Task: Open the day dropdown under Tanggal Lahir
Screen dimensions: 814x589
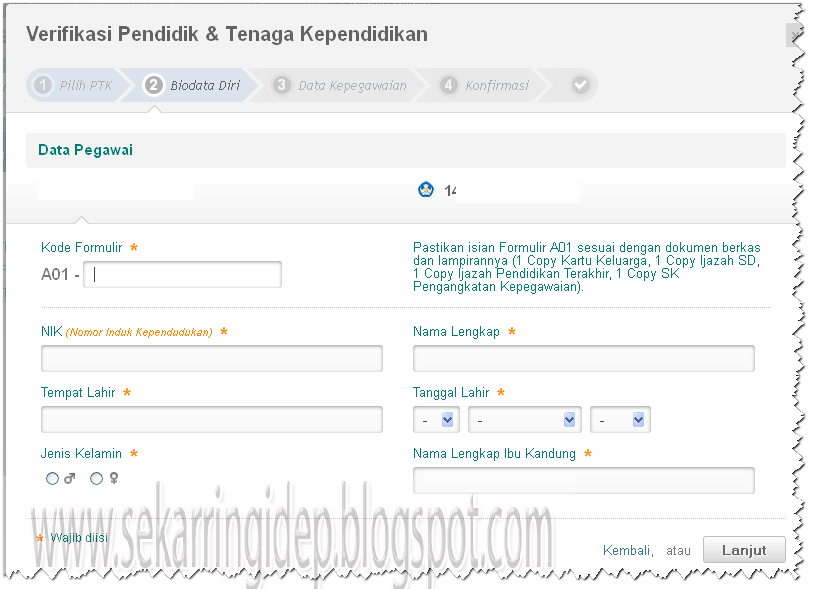Action: pyautogui.click(x=436, y=419)
